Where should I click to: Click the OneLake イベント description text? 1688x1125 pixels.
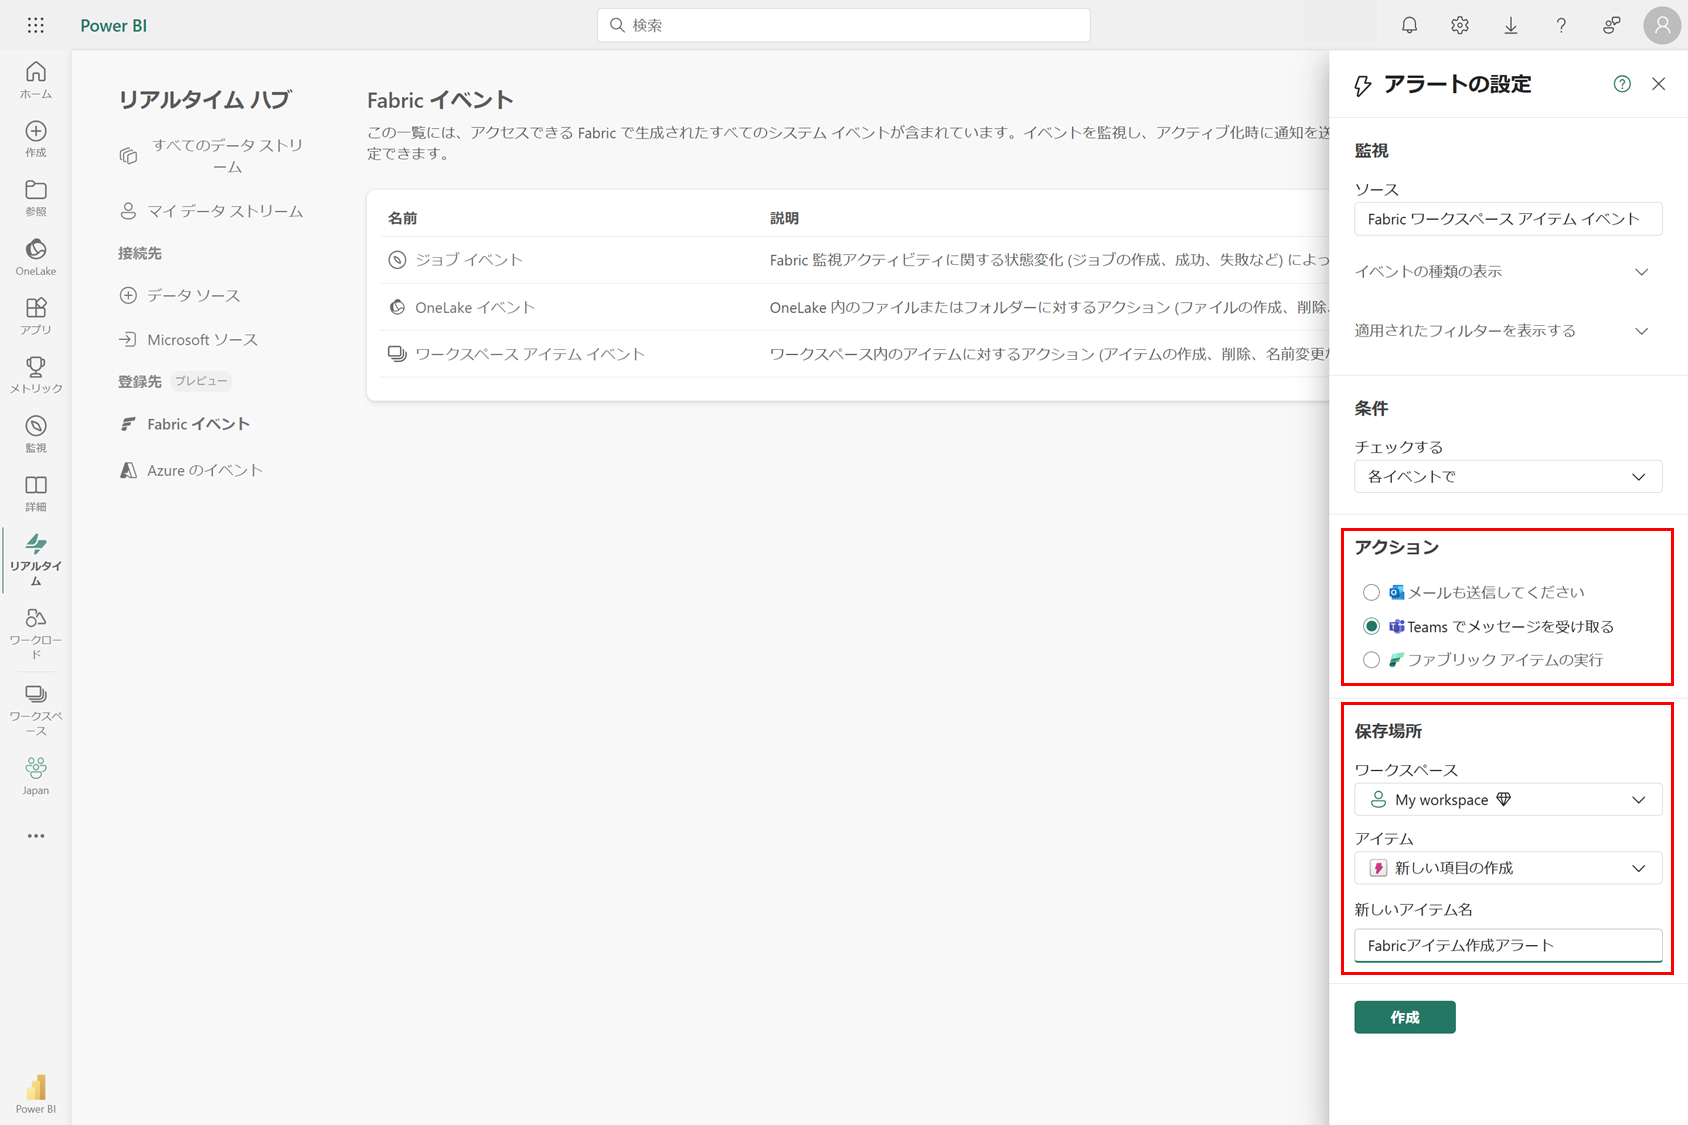(1049, 307)
